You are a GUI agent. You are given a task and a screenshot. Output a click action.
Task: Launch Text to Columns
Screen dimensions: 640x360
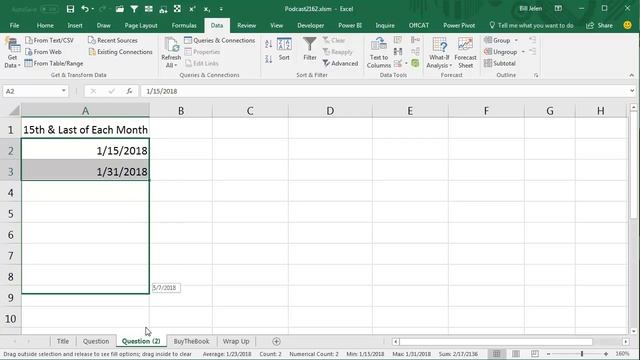378,53
